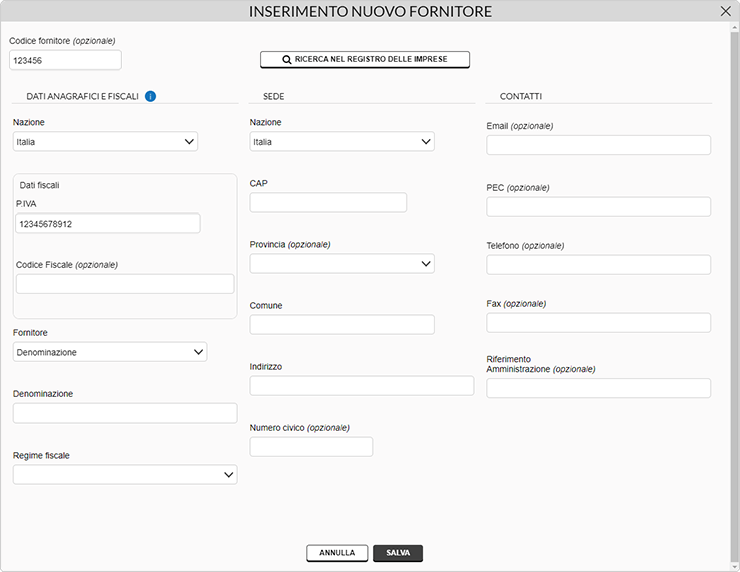Click the SALVA button
Image resolution: width=740 pixels, height=572 pixels.
pos(398,553)
